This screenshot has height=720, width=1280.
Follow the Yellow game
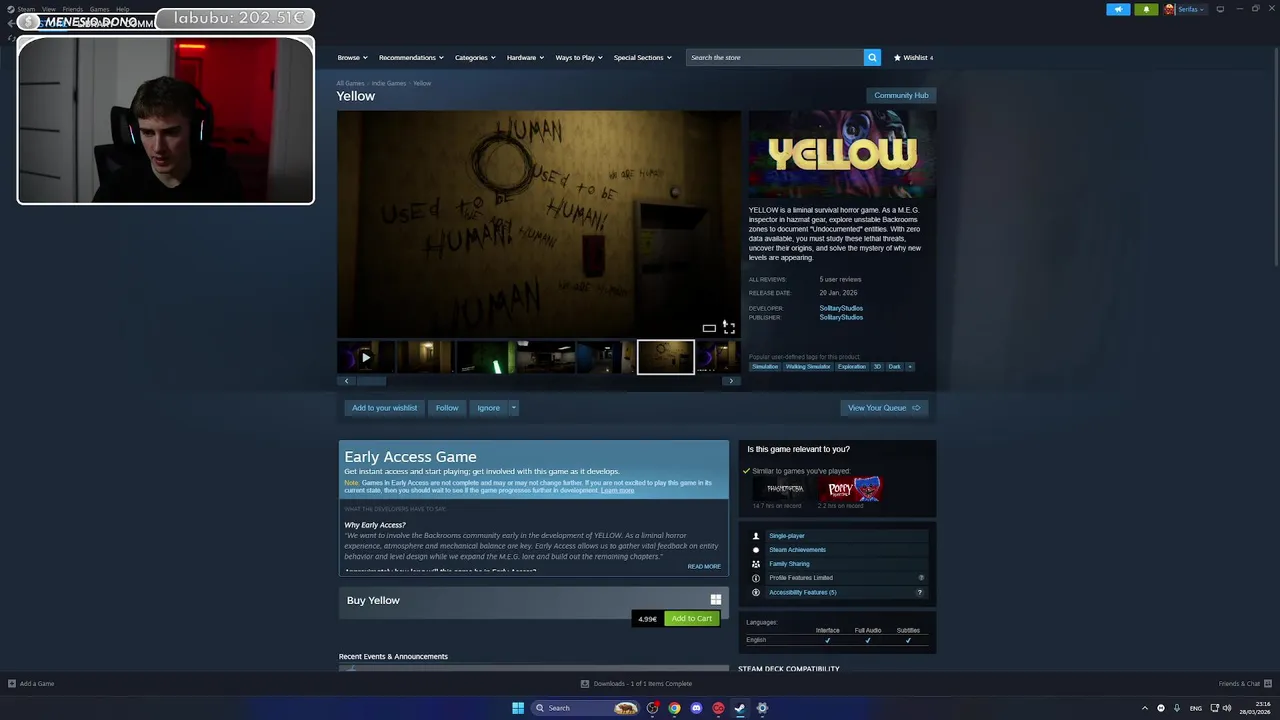point(447,408)
